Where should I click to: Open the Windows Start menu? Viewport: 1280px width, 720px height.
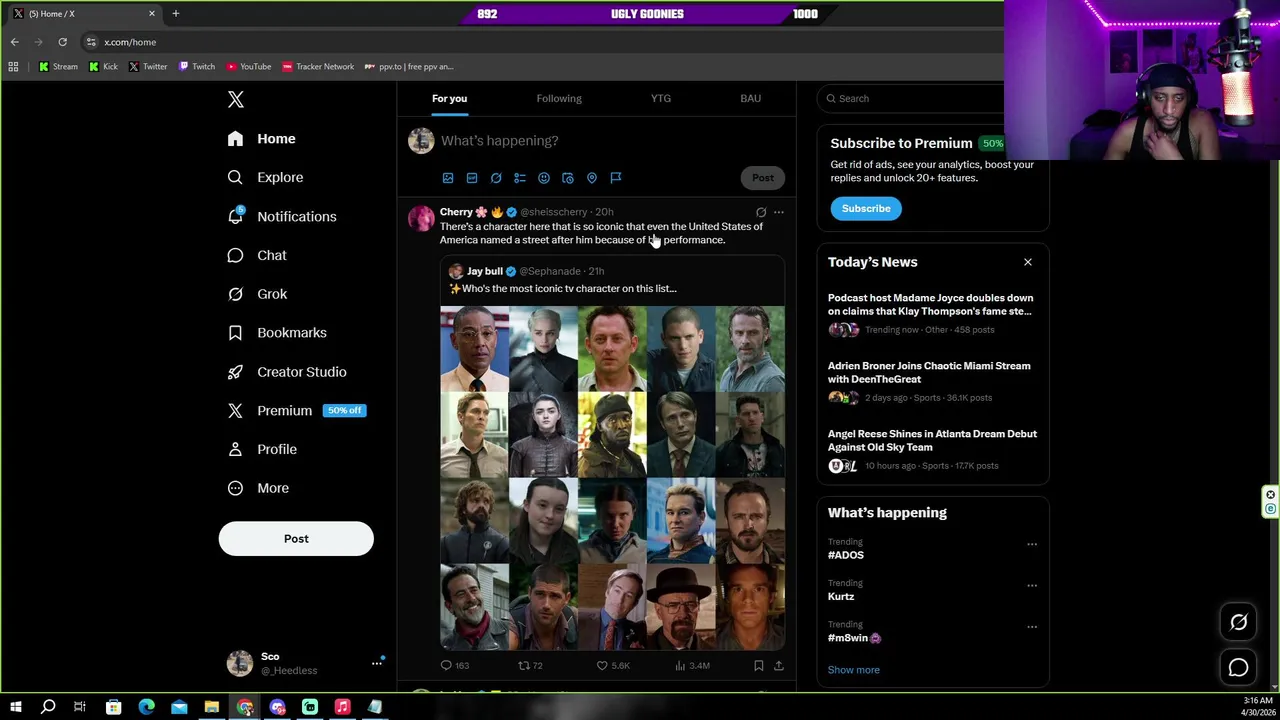[15, 707]
